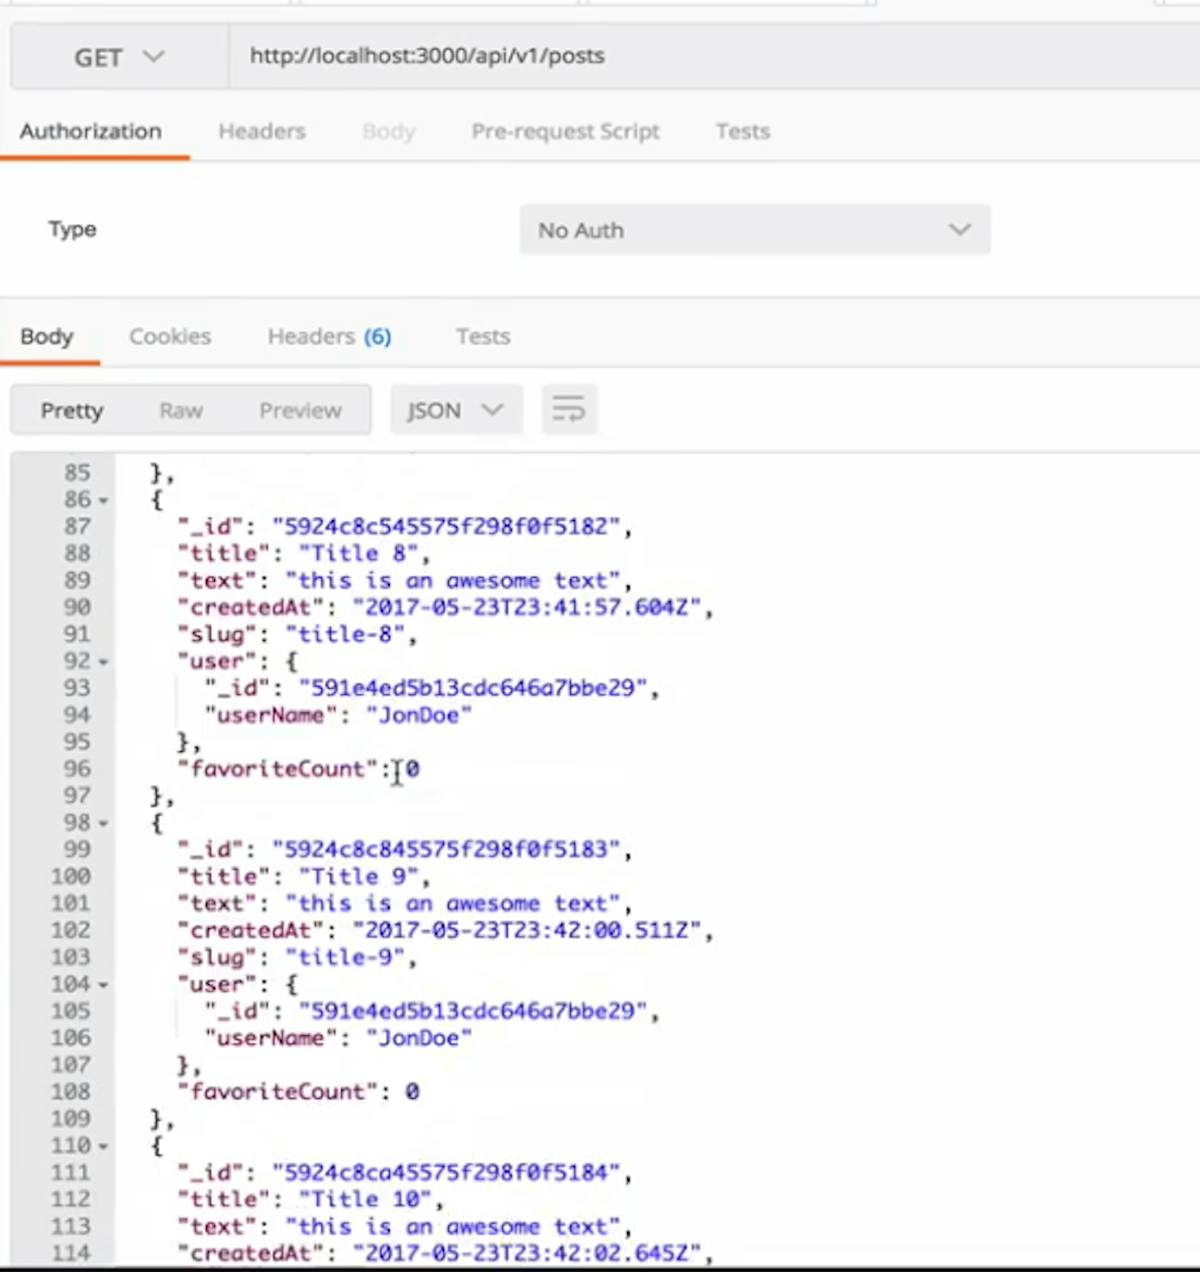Collapse the object at line 110
Viewport: 1200px width, 1272px height.
[103, 1146]
